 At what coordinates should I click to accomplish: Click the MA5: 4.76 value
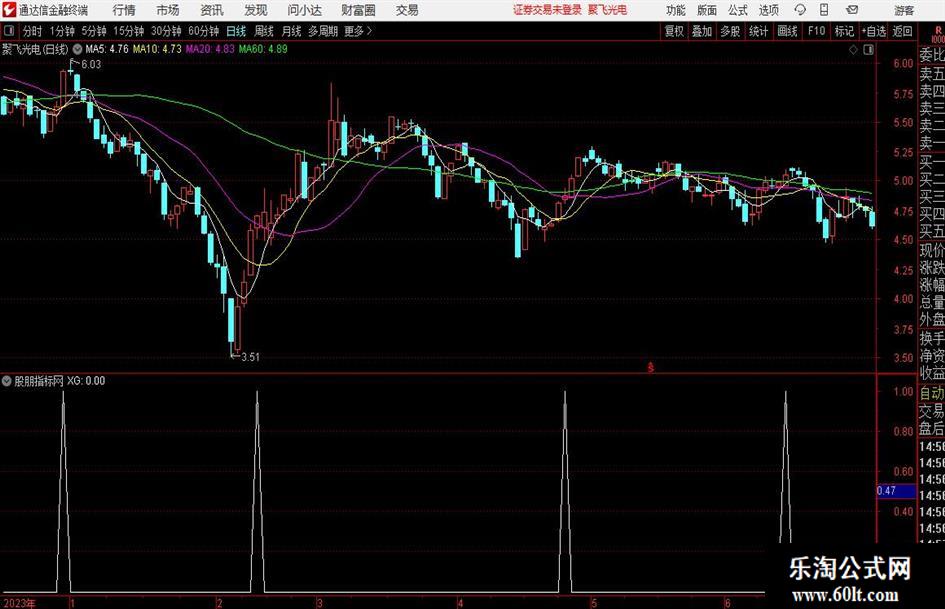(107, 49)
